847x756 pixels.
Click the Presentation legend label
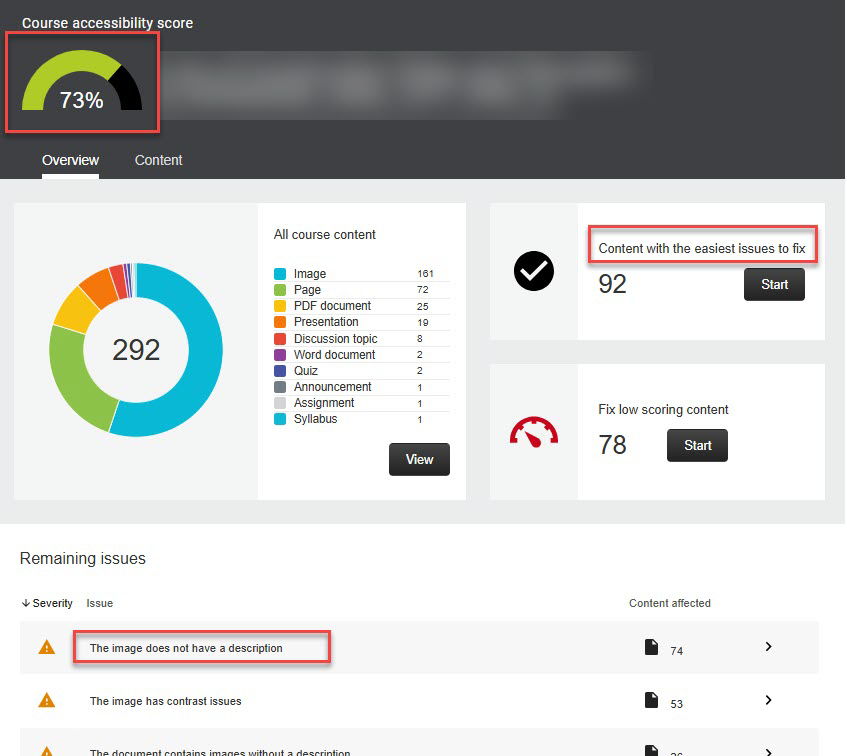tap(326, 322)
